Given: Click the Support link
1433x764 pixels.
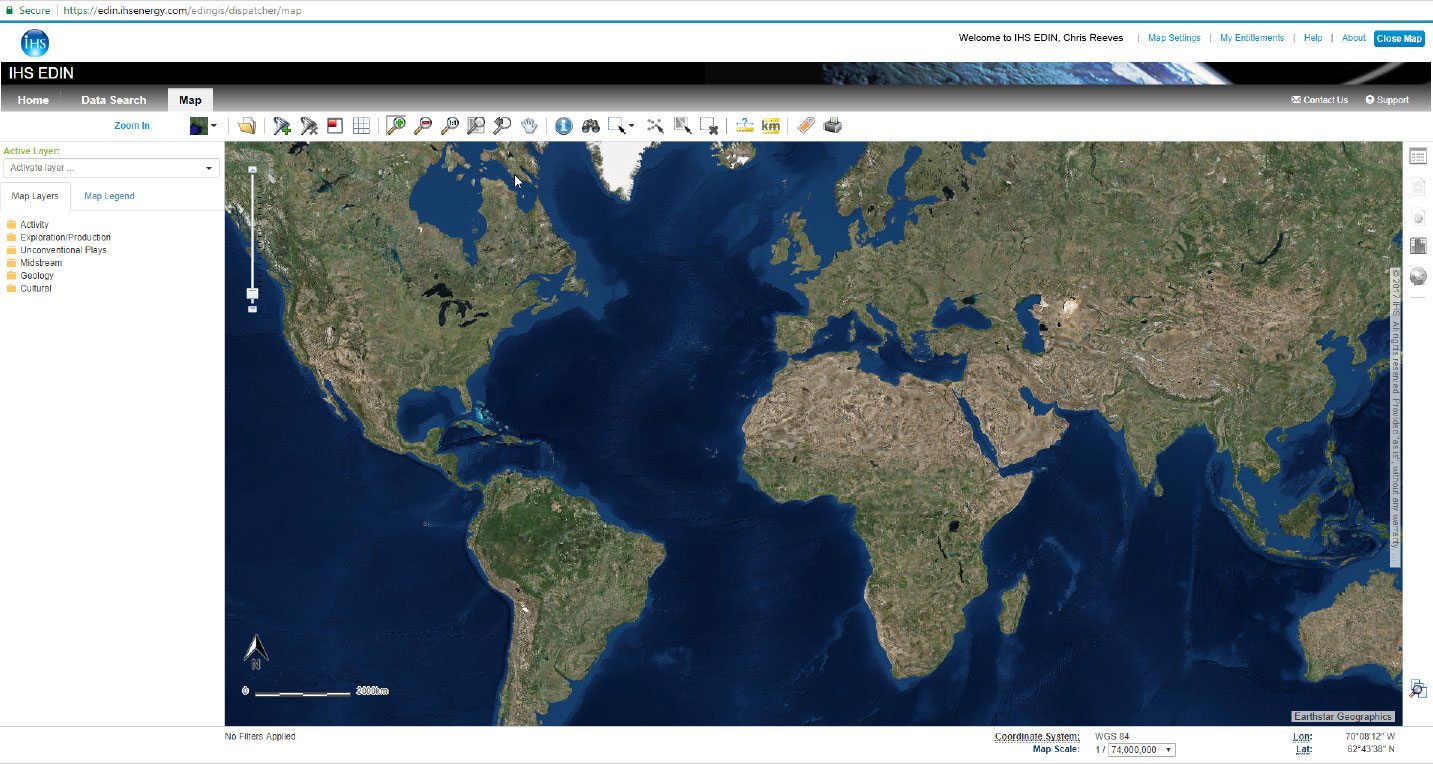Looking at the screenshot, I should 1387,100.
